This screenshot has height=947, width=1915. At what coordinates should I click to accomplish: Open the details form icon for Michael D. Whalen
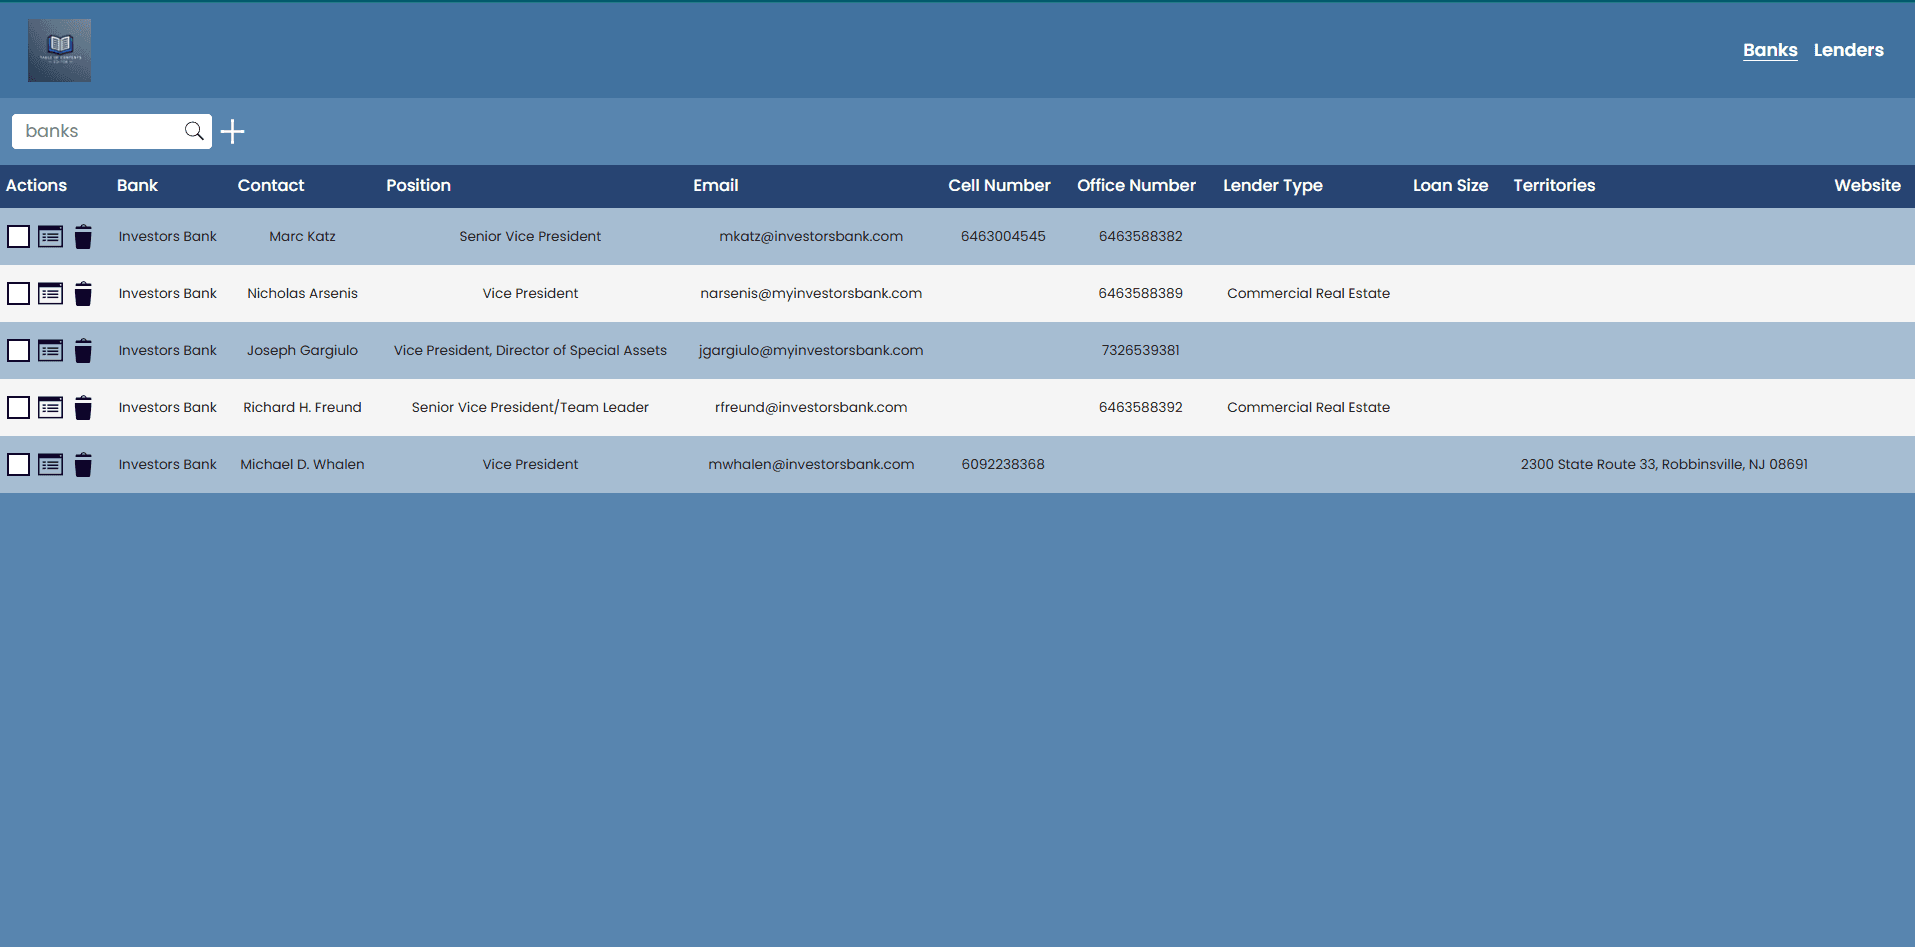(51, 465)
